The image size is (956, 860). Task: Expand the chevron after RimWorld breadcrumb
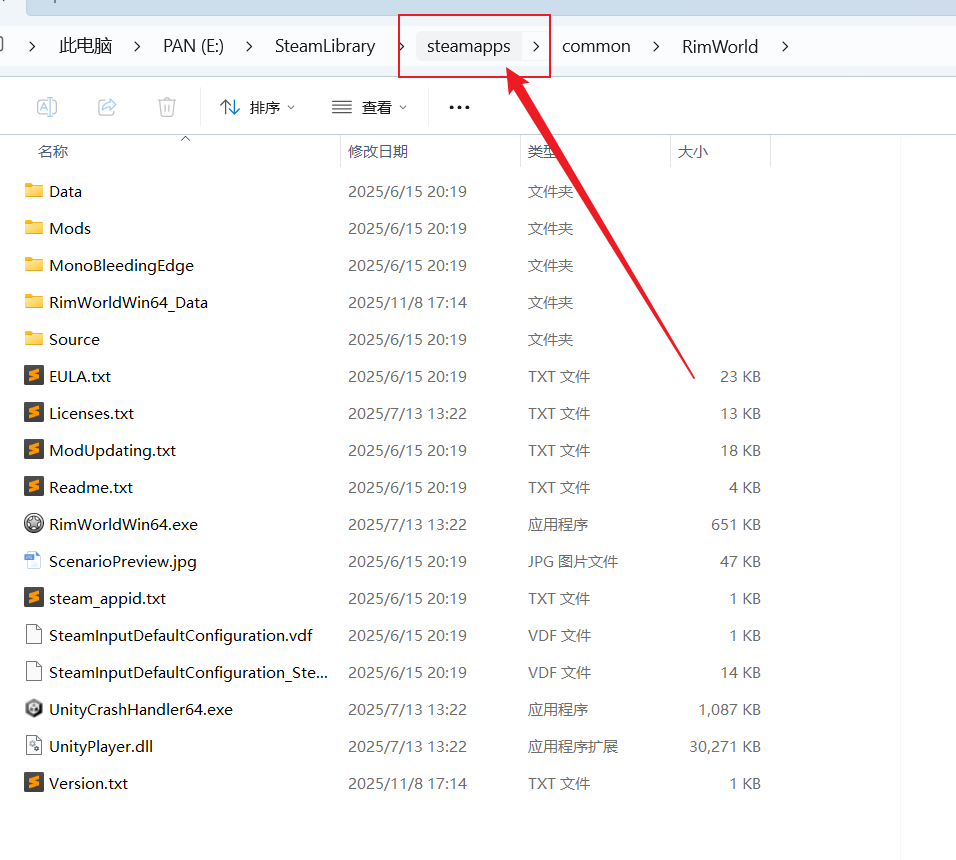785,46
